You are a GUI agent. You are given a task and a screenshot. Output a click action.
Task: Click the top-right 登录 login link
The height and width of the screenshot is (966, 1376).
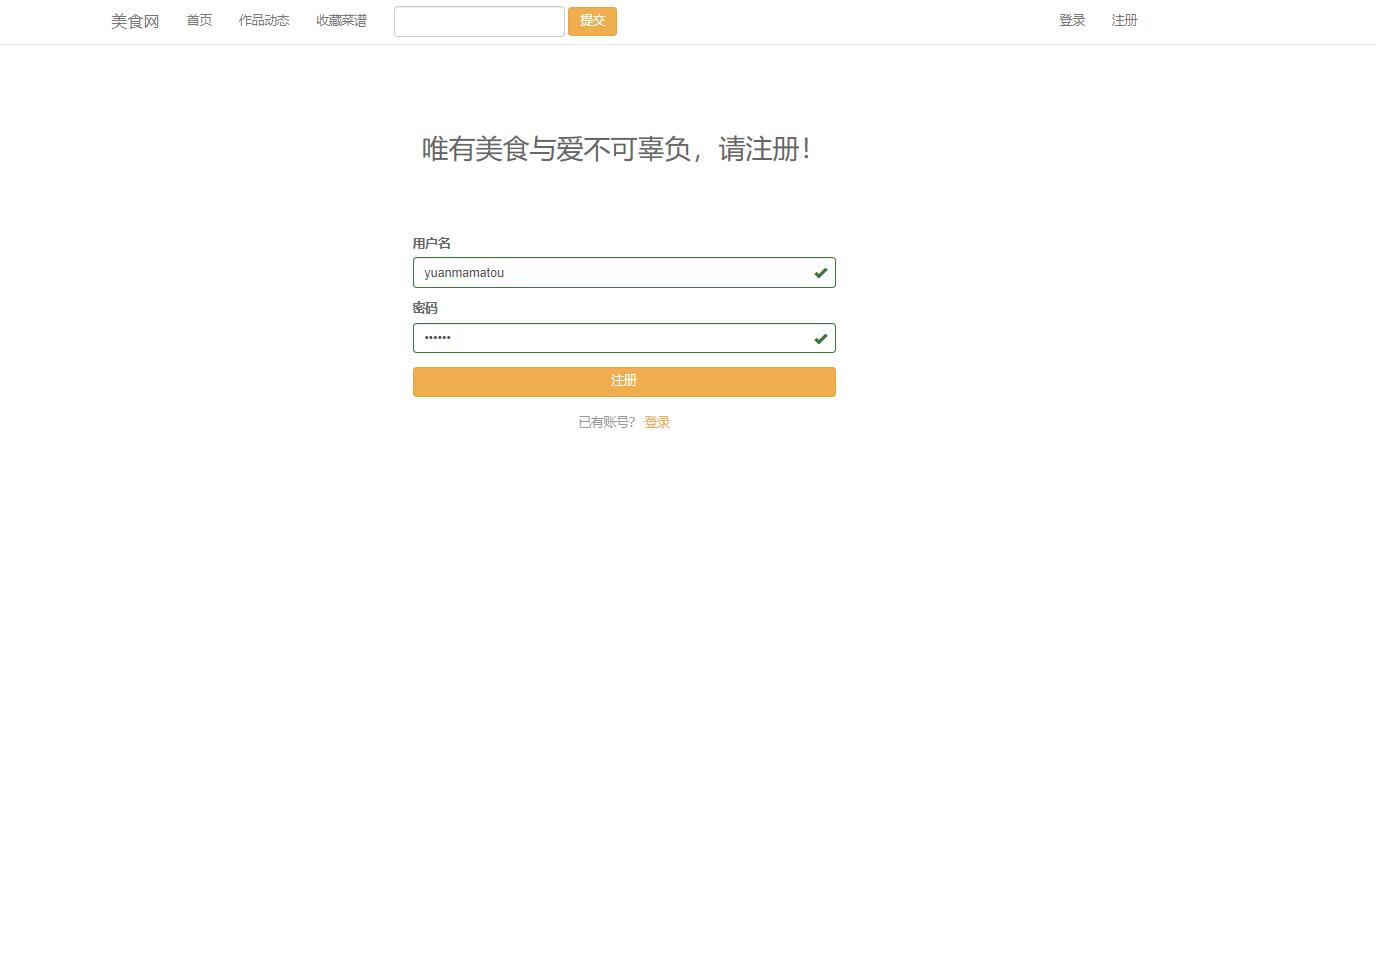coord(1071,20)
